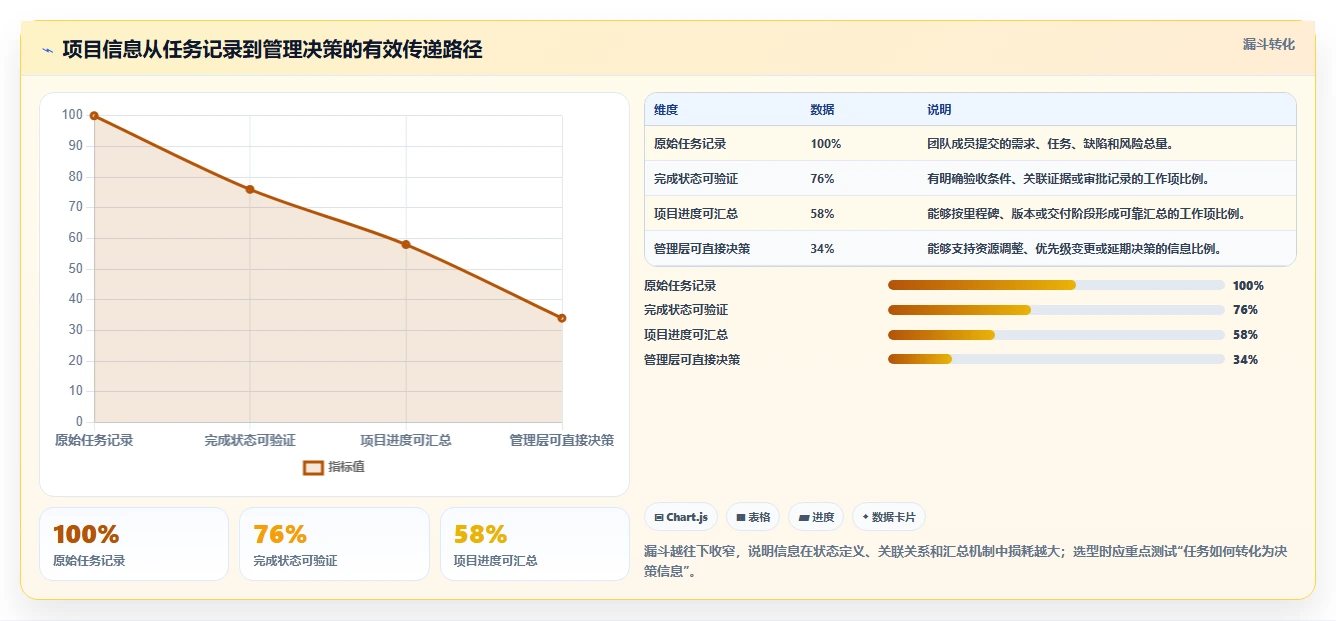Click the title 项目信息从任务记录到管理决策的有效传递路径
The height and width of the screenshot is (621, 1336).
[x=272, y=49]
